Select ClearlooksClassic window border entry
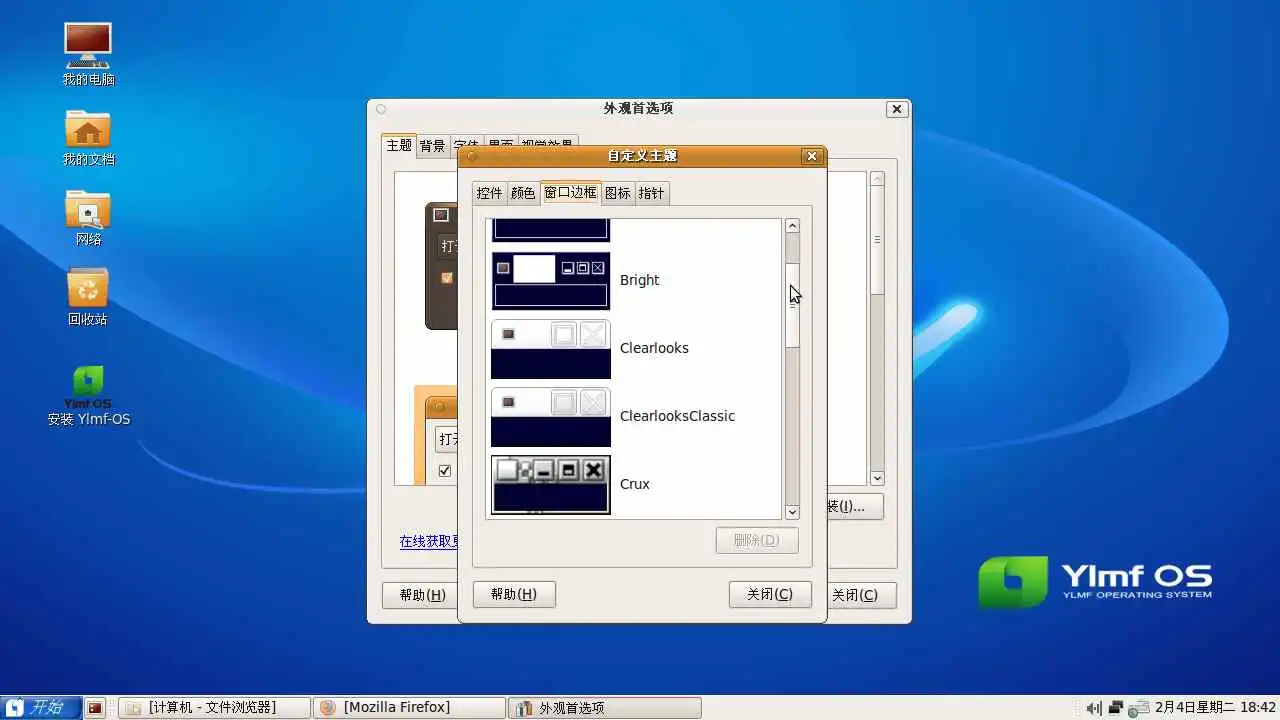 (634, 416)
